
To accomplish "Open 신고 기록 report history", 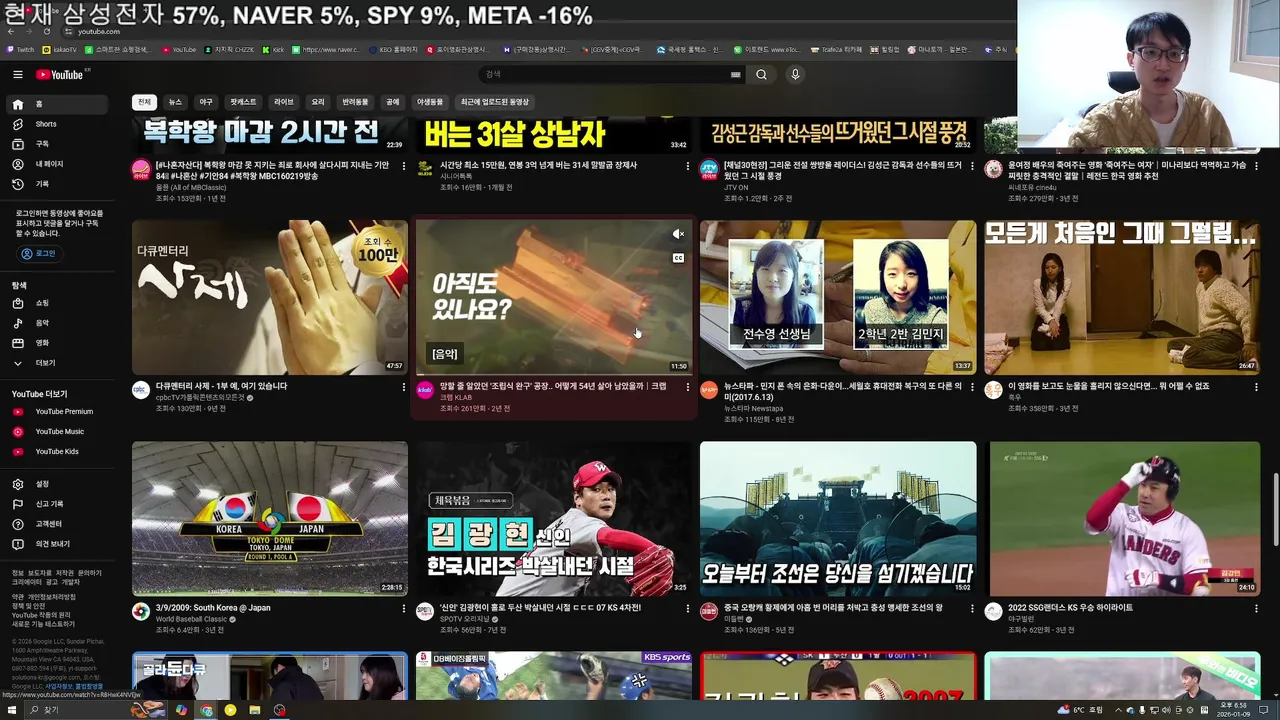I will coord(56,504).
